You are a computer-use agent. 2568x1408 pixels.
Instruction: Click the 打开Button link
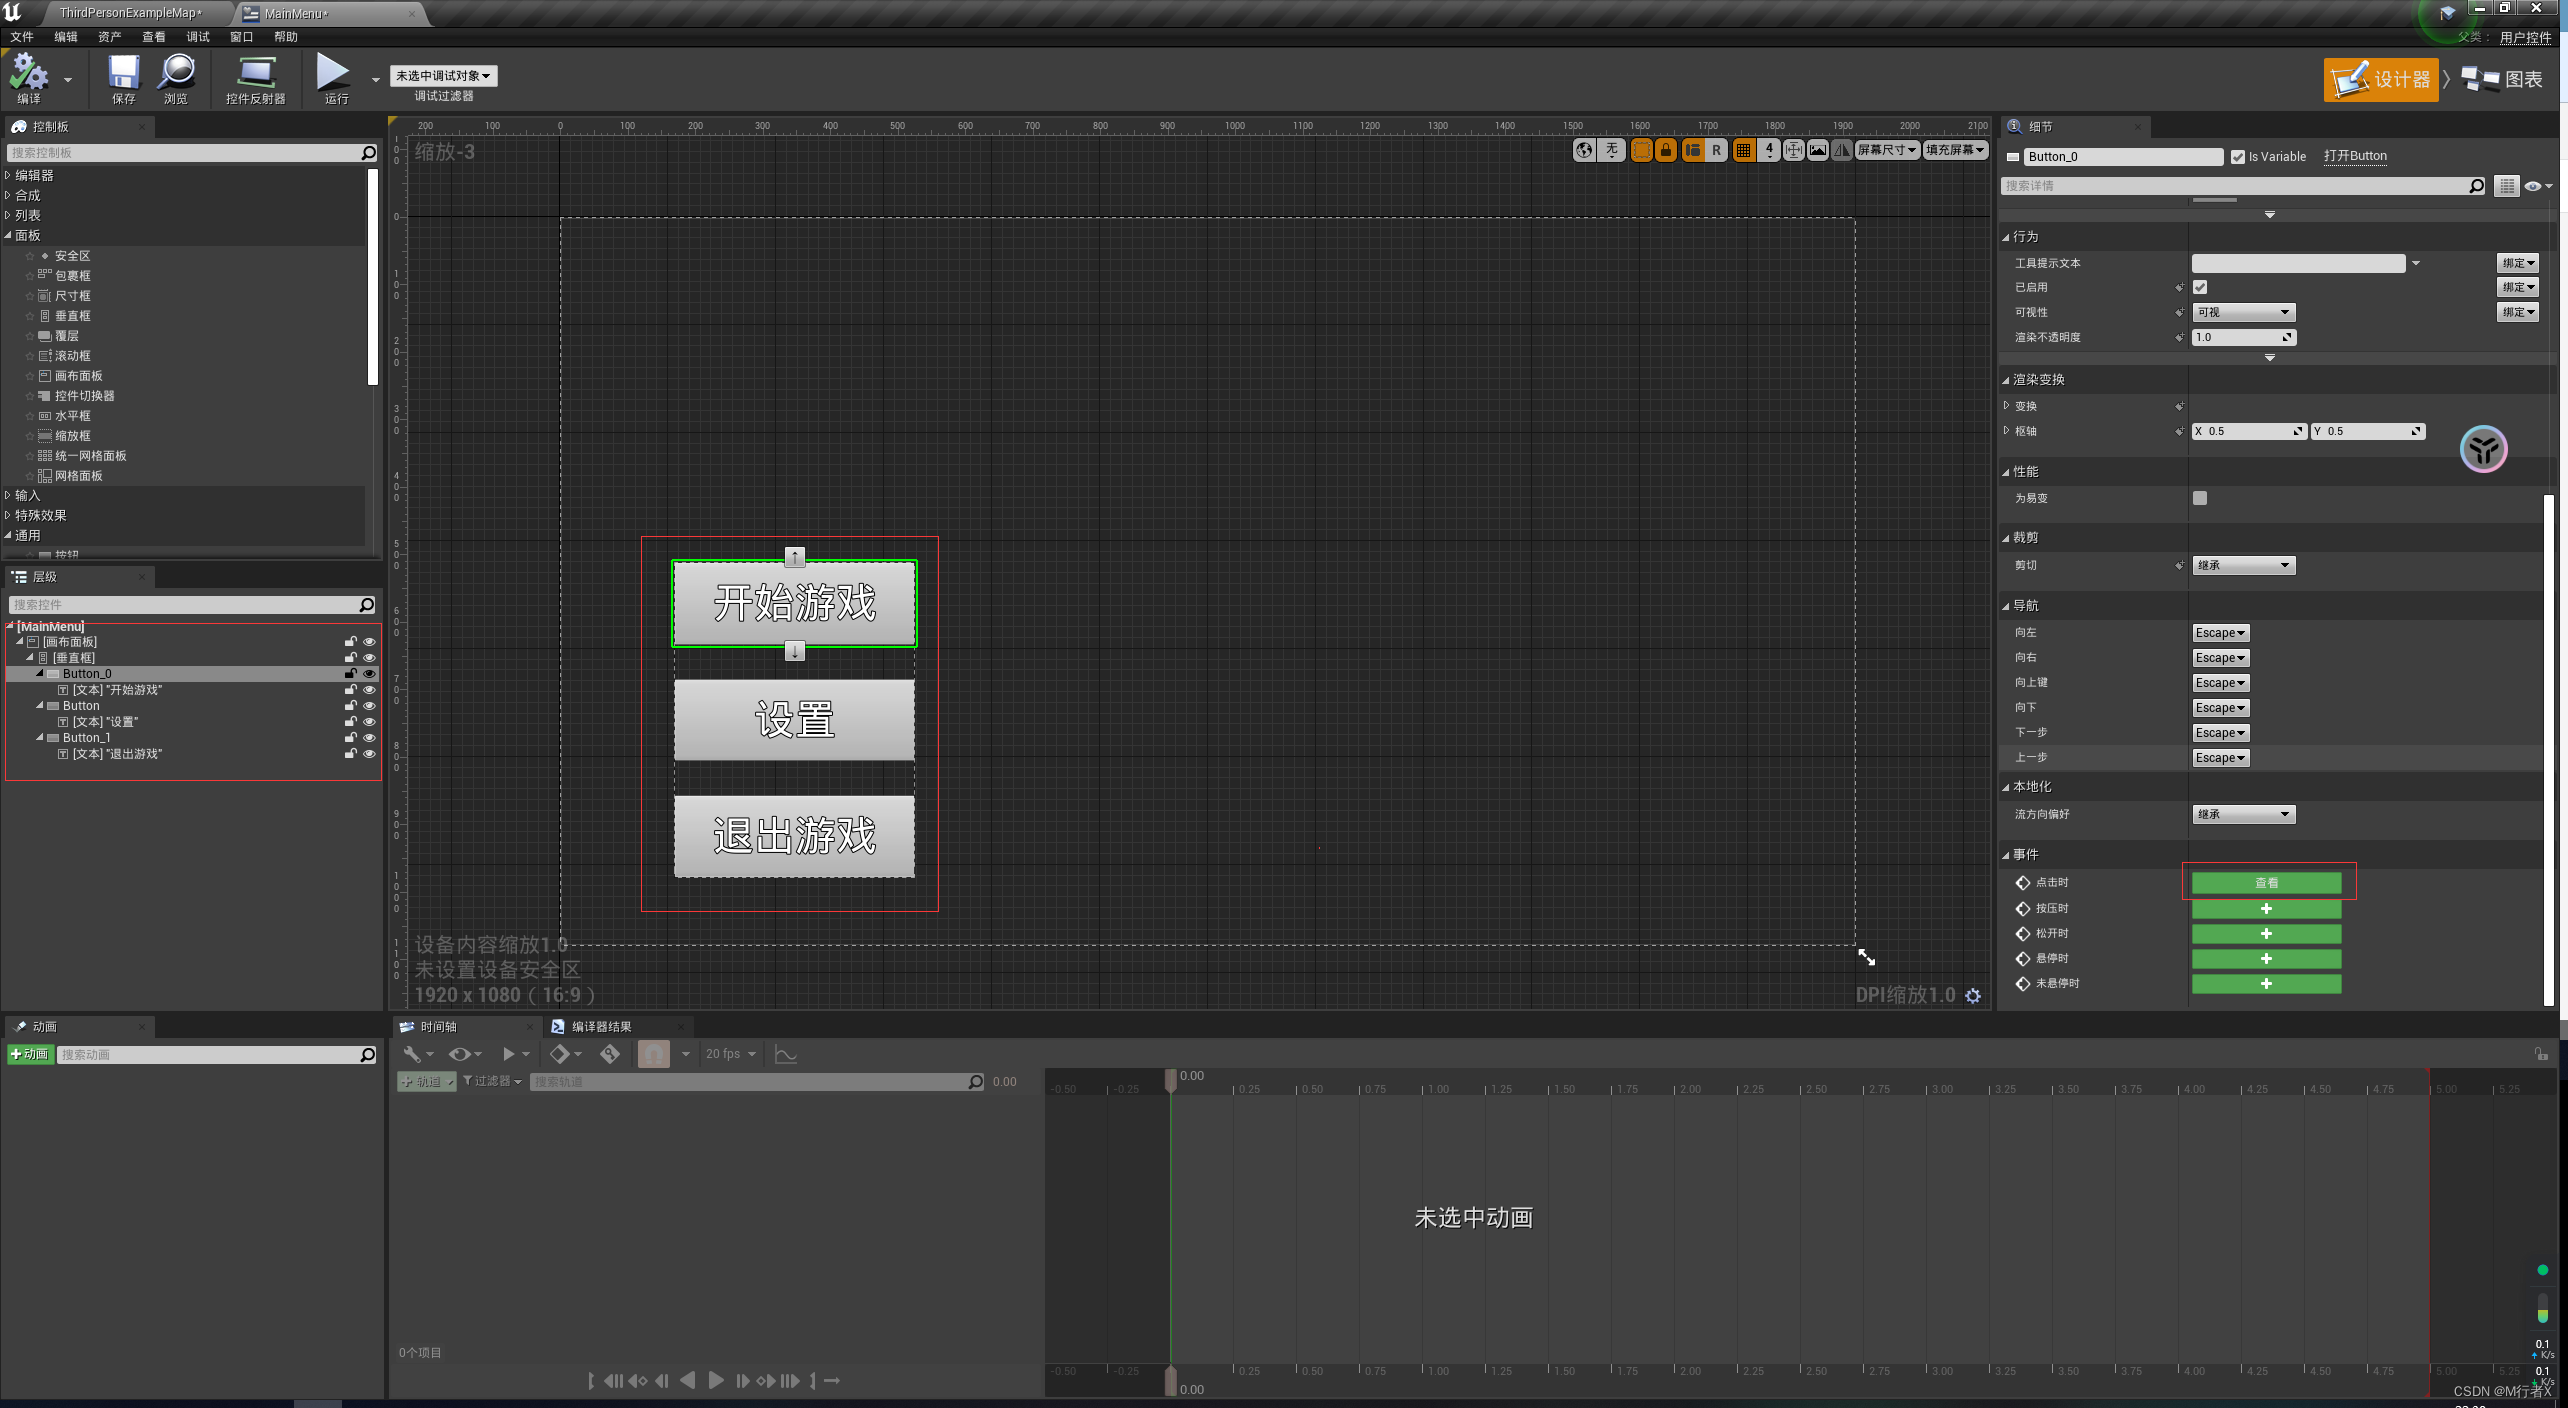click(x=2355, y=156)
